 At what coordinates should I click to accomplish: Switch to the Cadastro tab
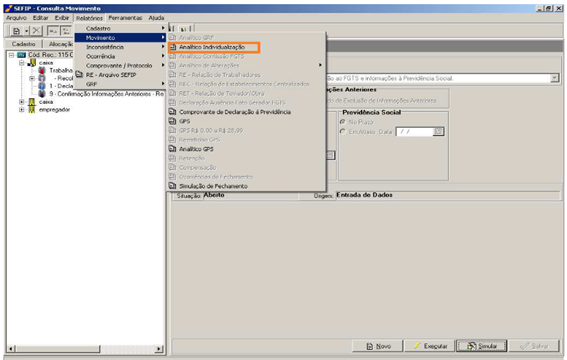[x=23, y=44]
